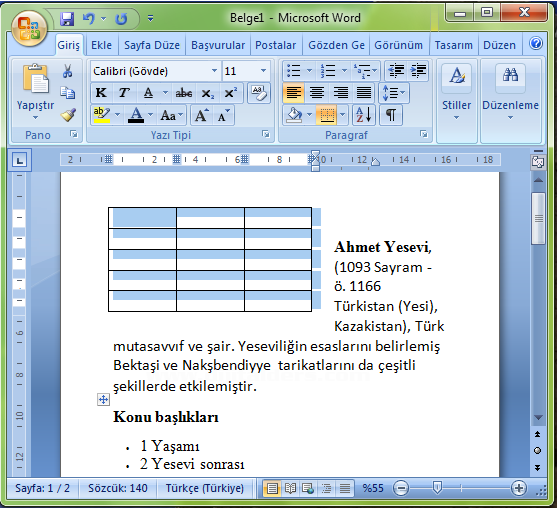Click the Sözcük: 140 word count
The image size is (557, 508).
point(118,488)
